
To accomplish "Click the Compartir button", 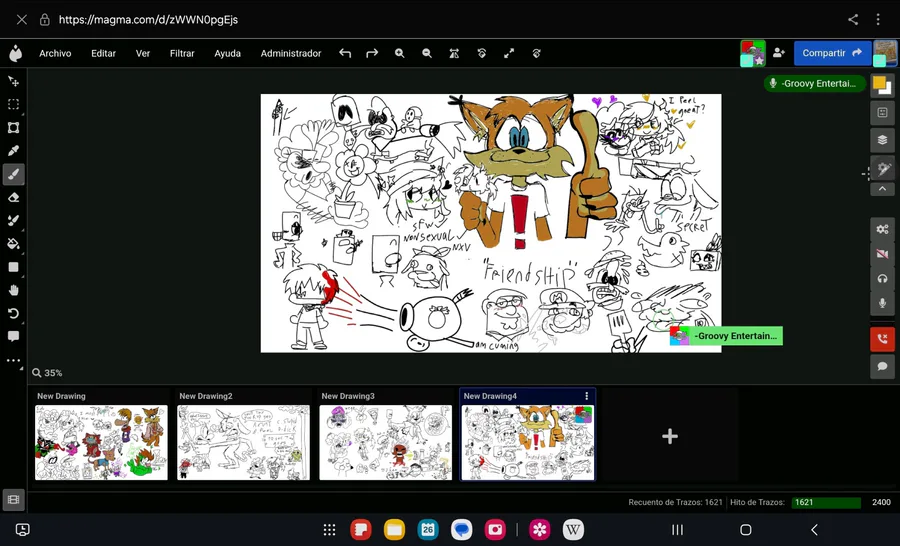I will [832, 53].
